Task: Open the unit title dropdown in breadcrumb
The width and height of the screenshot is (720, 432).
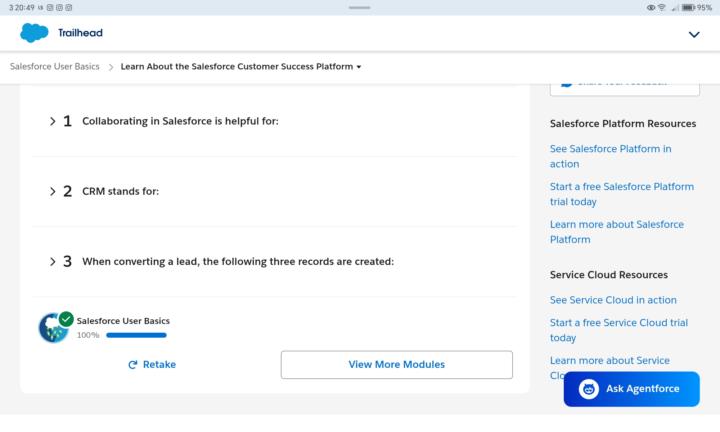Action: point(359,67)
